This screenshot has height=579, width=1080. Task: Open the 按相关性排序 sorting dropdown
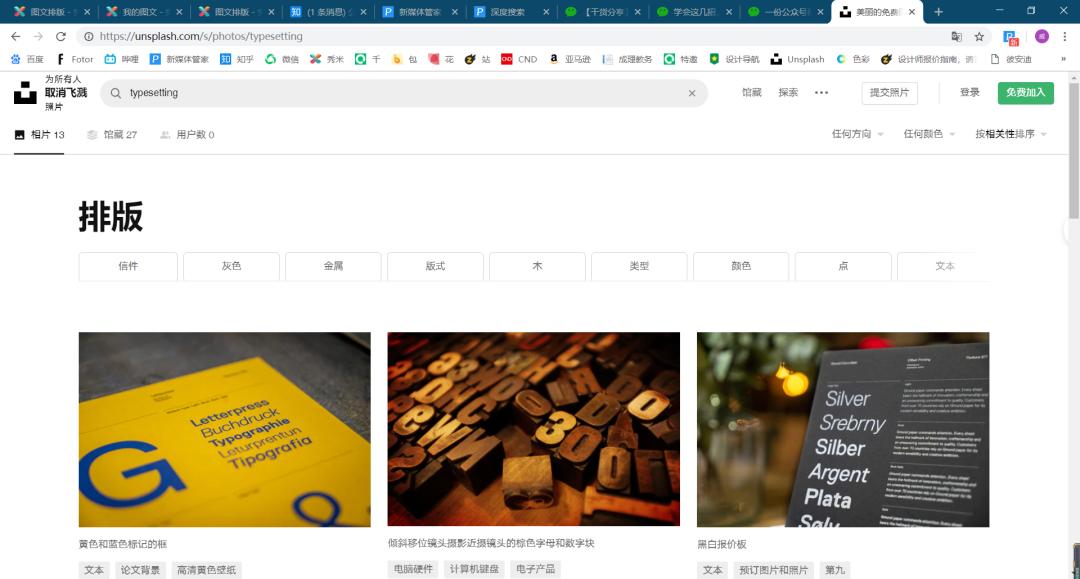click(1010, 134)
